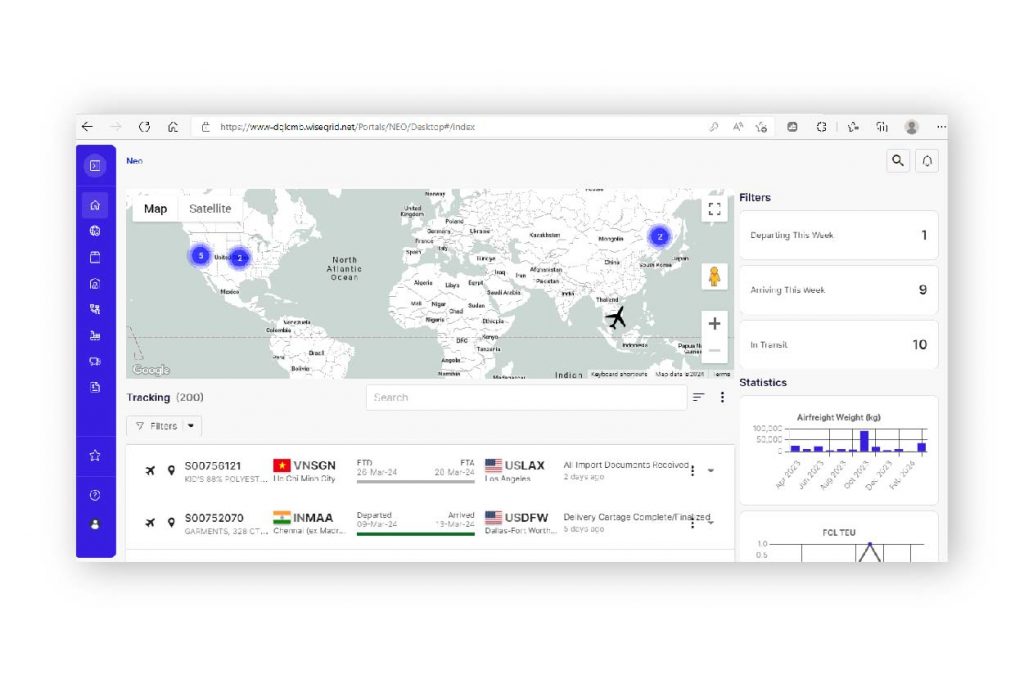Click the magnifier search icon at top right
Viewport: 1024px width, 683px height.
tap(898, 161)
